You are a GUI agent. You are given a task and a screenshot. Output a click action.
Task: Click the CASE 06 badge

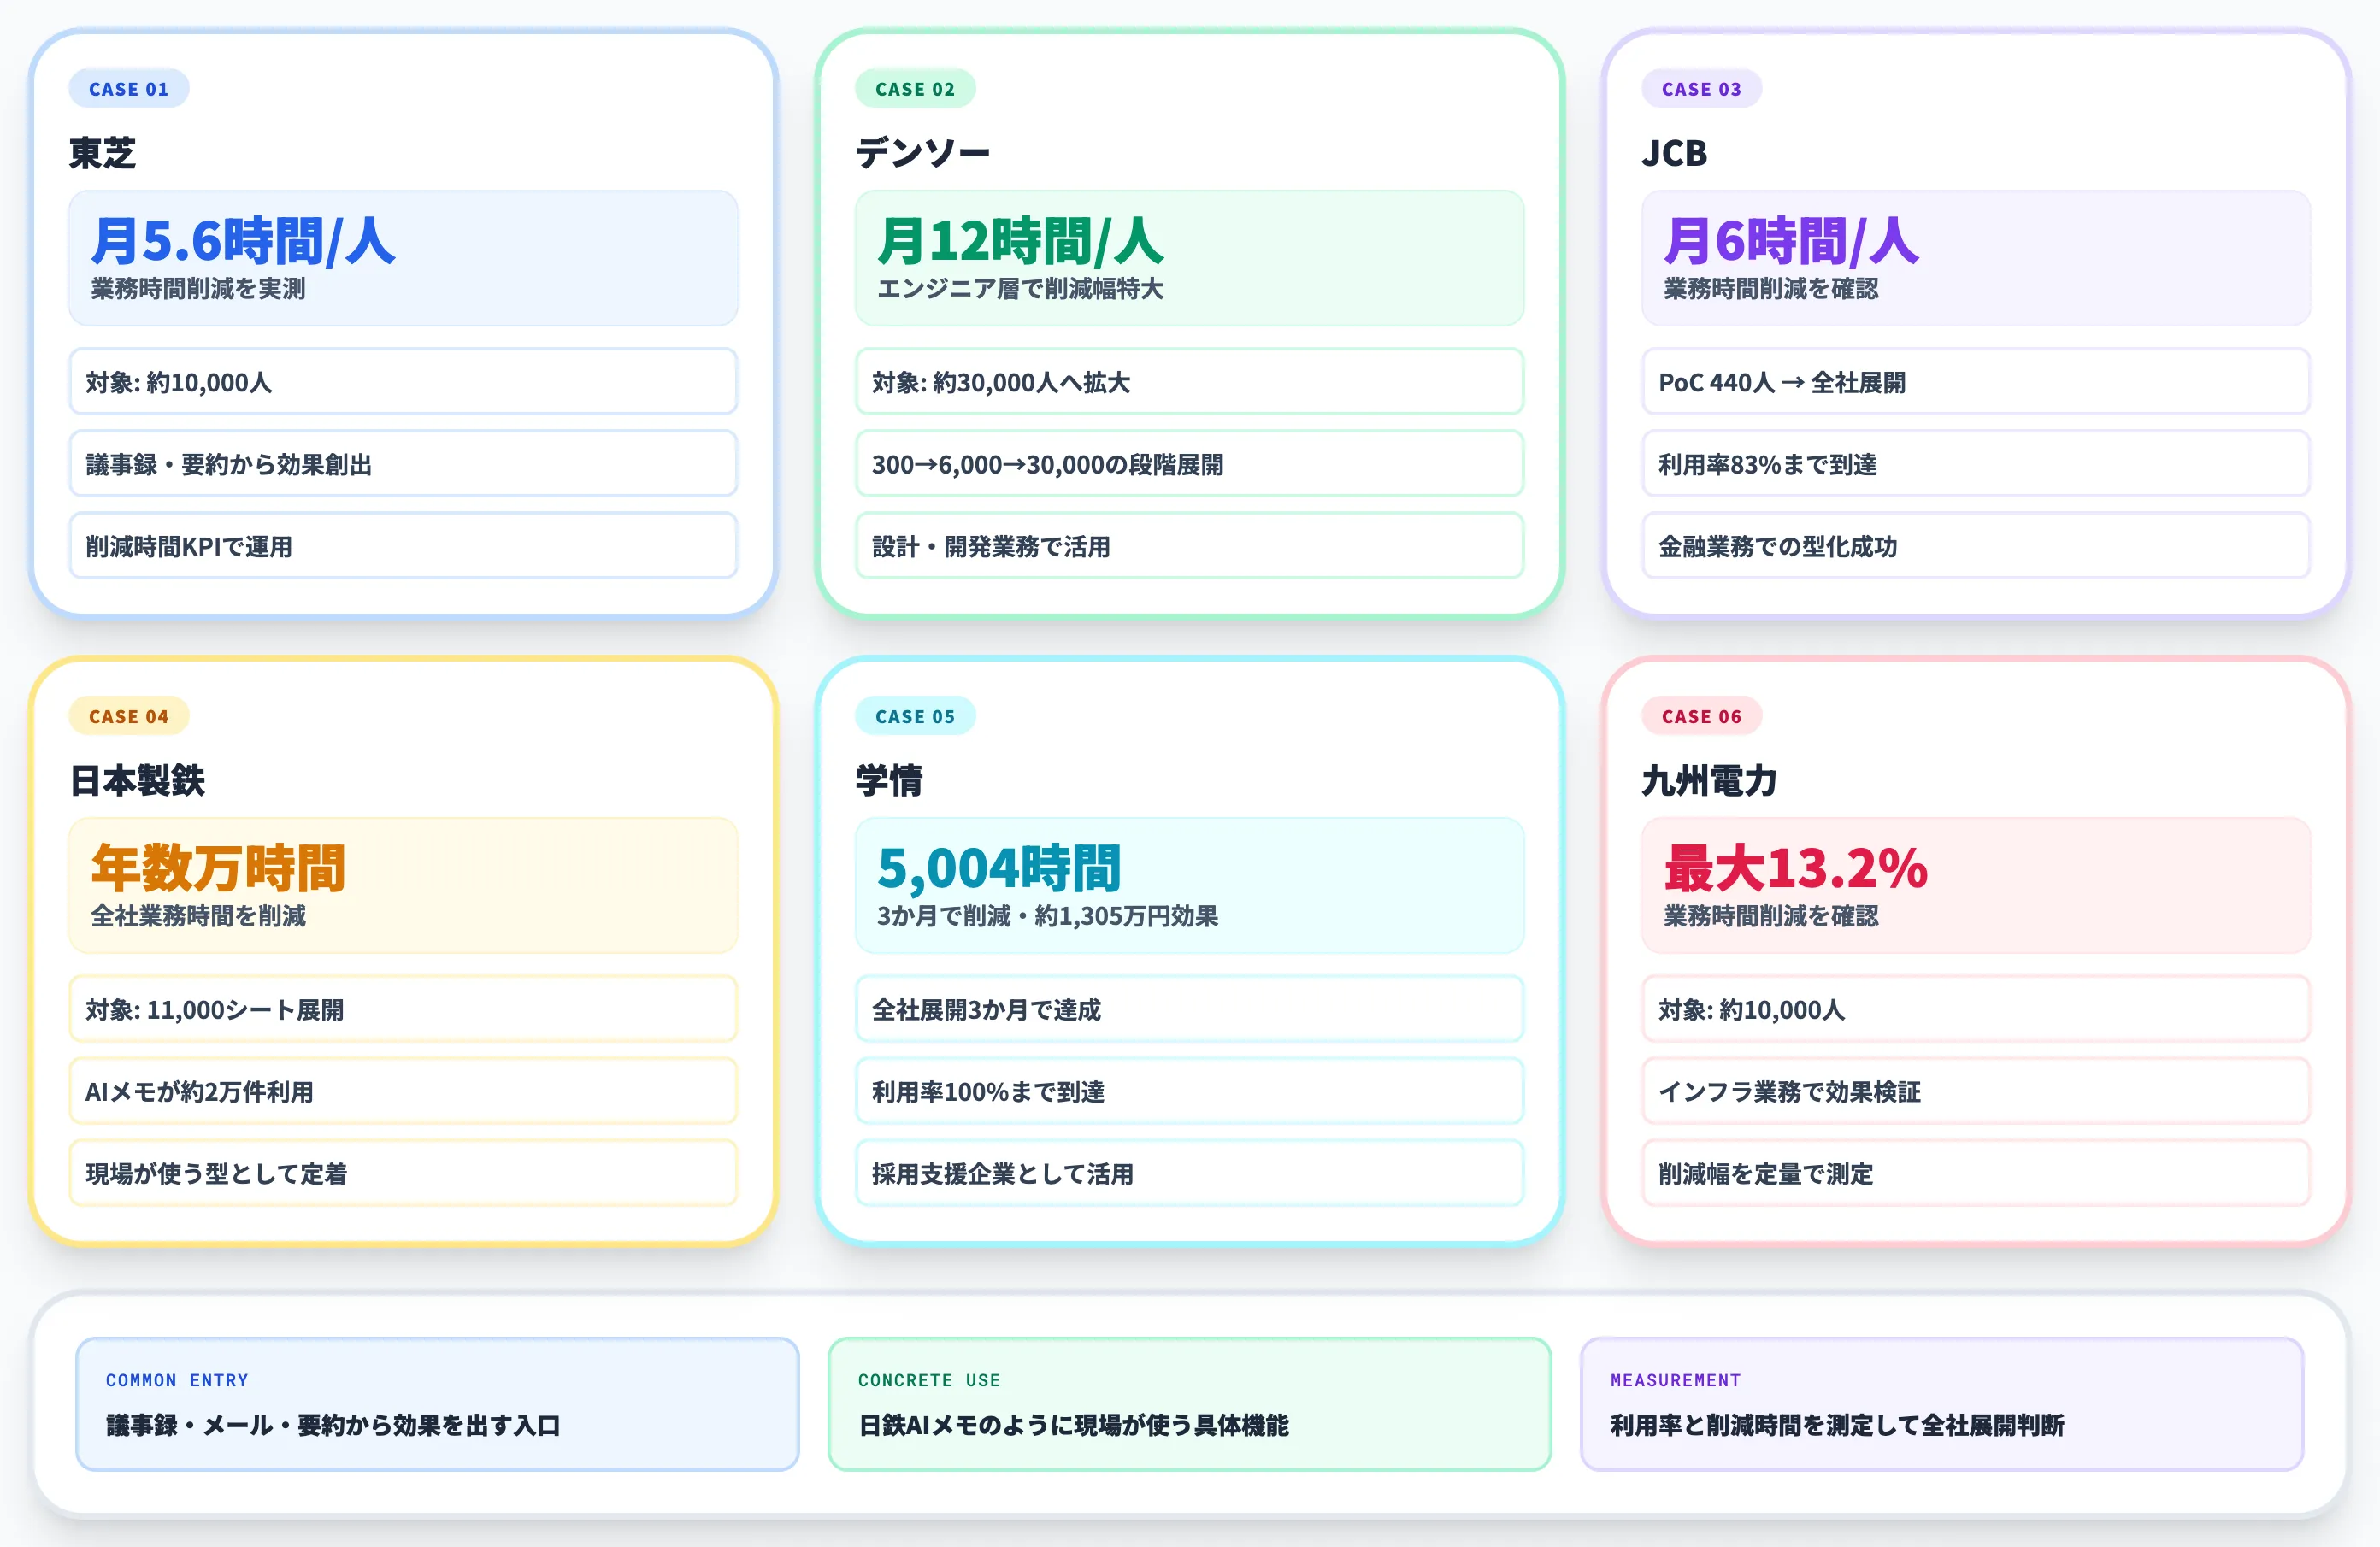coord(1701,716)
